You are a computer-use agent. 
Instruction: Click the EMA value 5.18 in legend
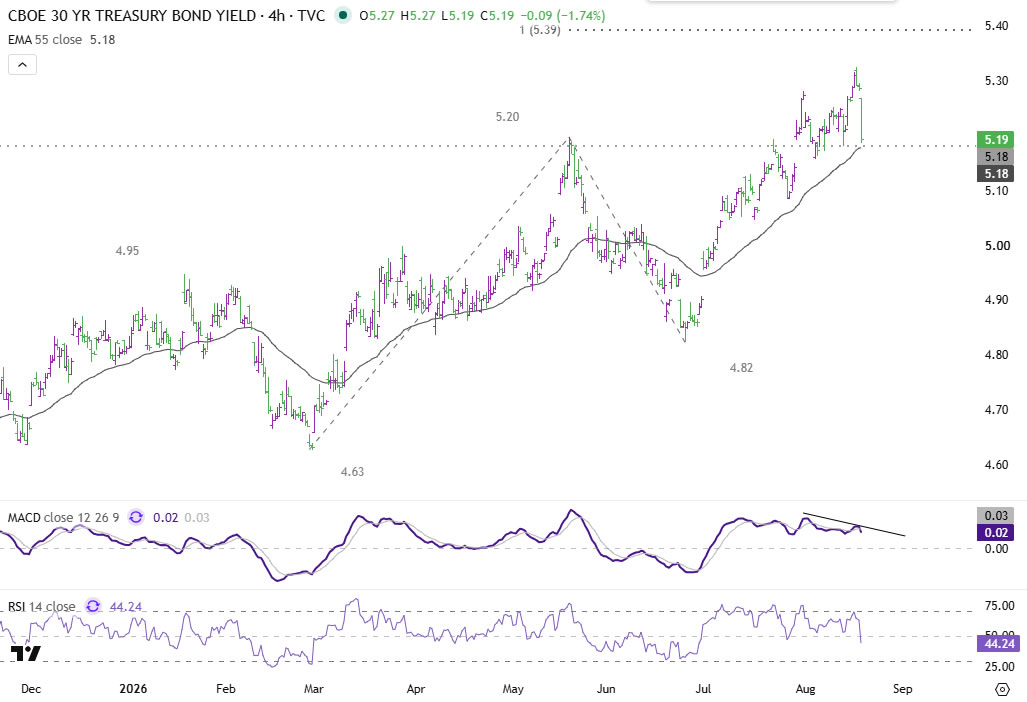[102, 39]
